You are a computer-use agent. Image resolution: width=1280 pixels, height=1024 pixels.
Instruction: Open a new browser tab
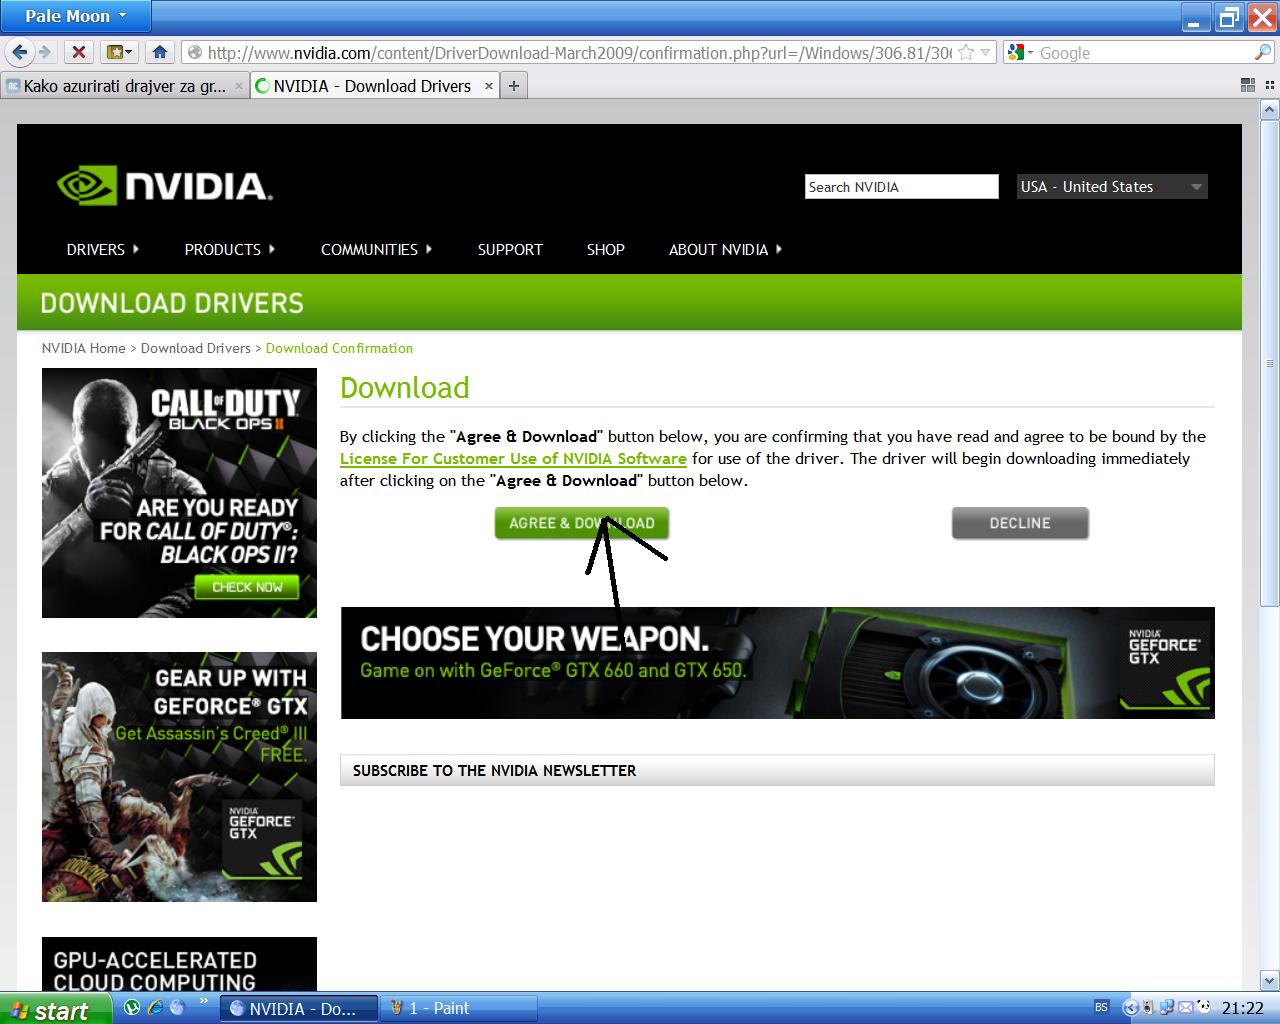[513, 86]
